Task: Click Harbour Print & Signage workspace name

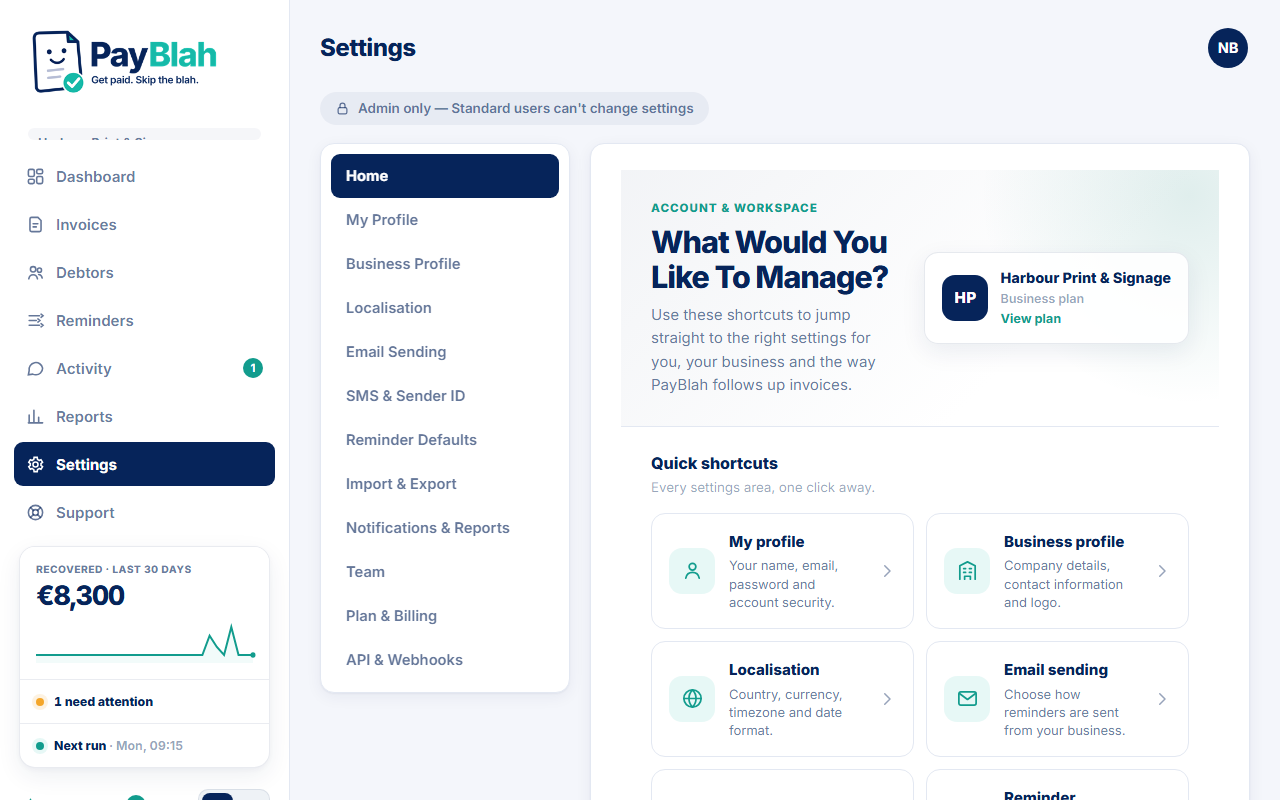Action: point(1086,278)
